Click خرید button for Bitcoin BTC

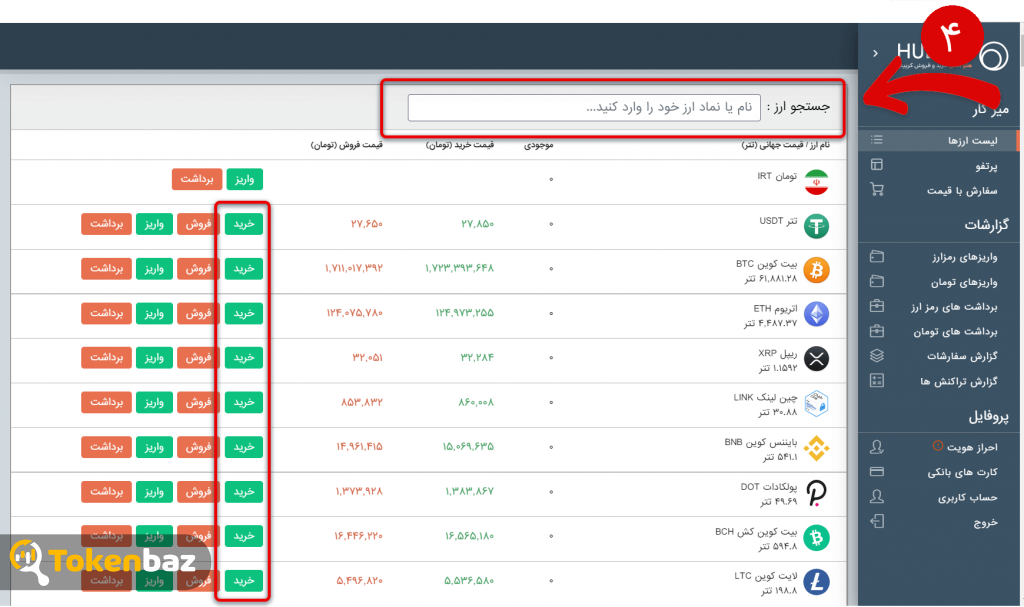pyautogui.click(x=244, y=269)
